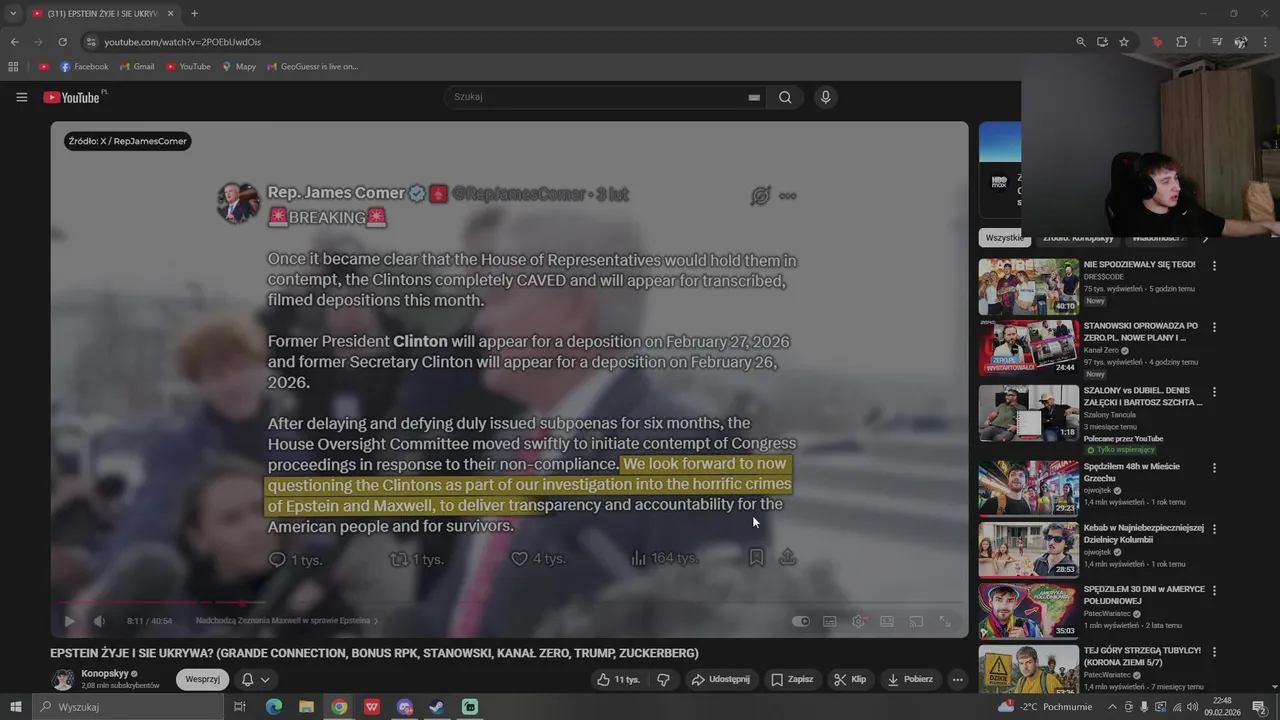
Task: Search with the magnifier button
Action: (x=785, y=97)
